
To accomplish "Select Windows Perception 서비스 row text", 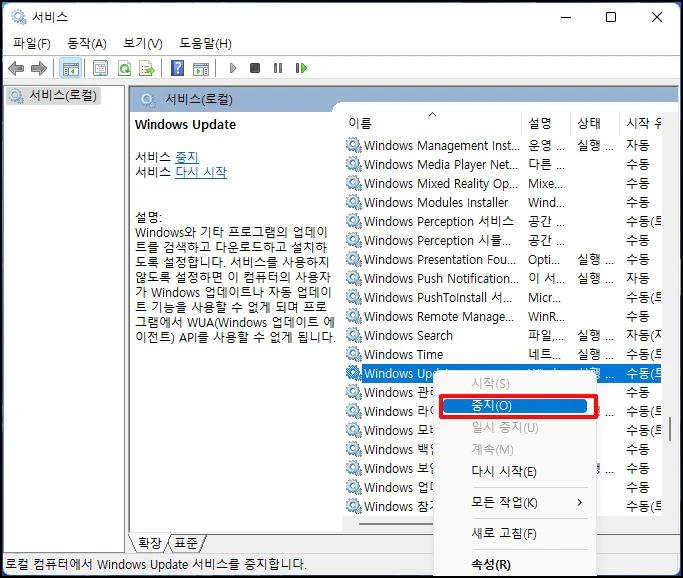I will click(x=439, y=221).
